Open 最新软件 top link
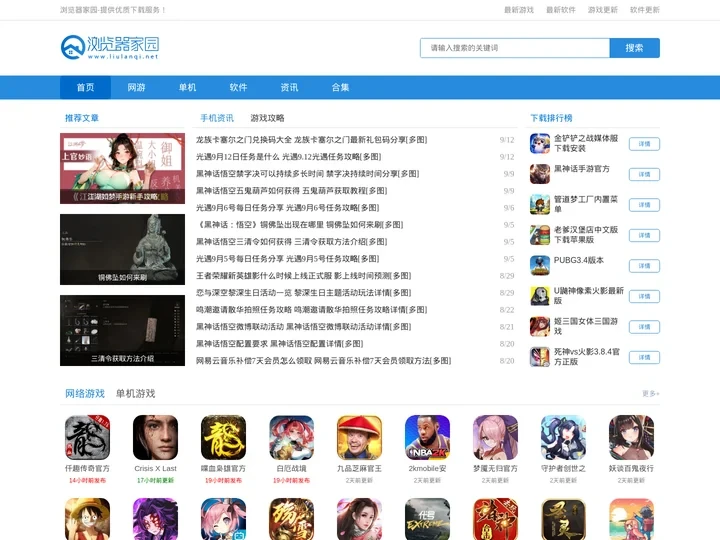 [561, 10]
